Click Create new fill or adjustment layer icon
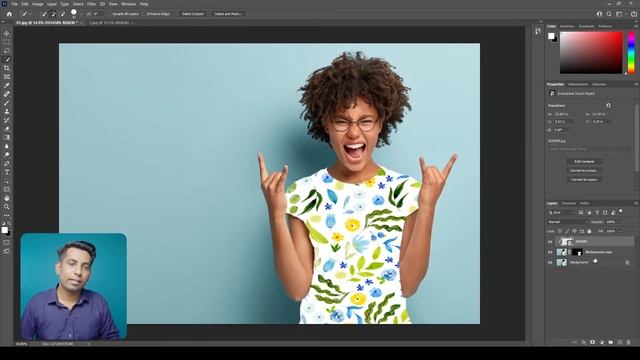Viewport: 640px width, 360px height. [602, 342]
